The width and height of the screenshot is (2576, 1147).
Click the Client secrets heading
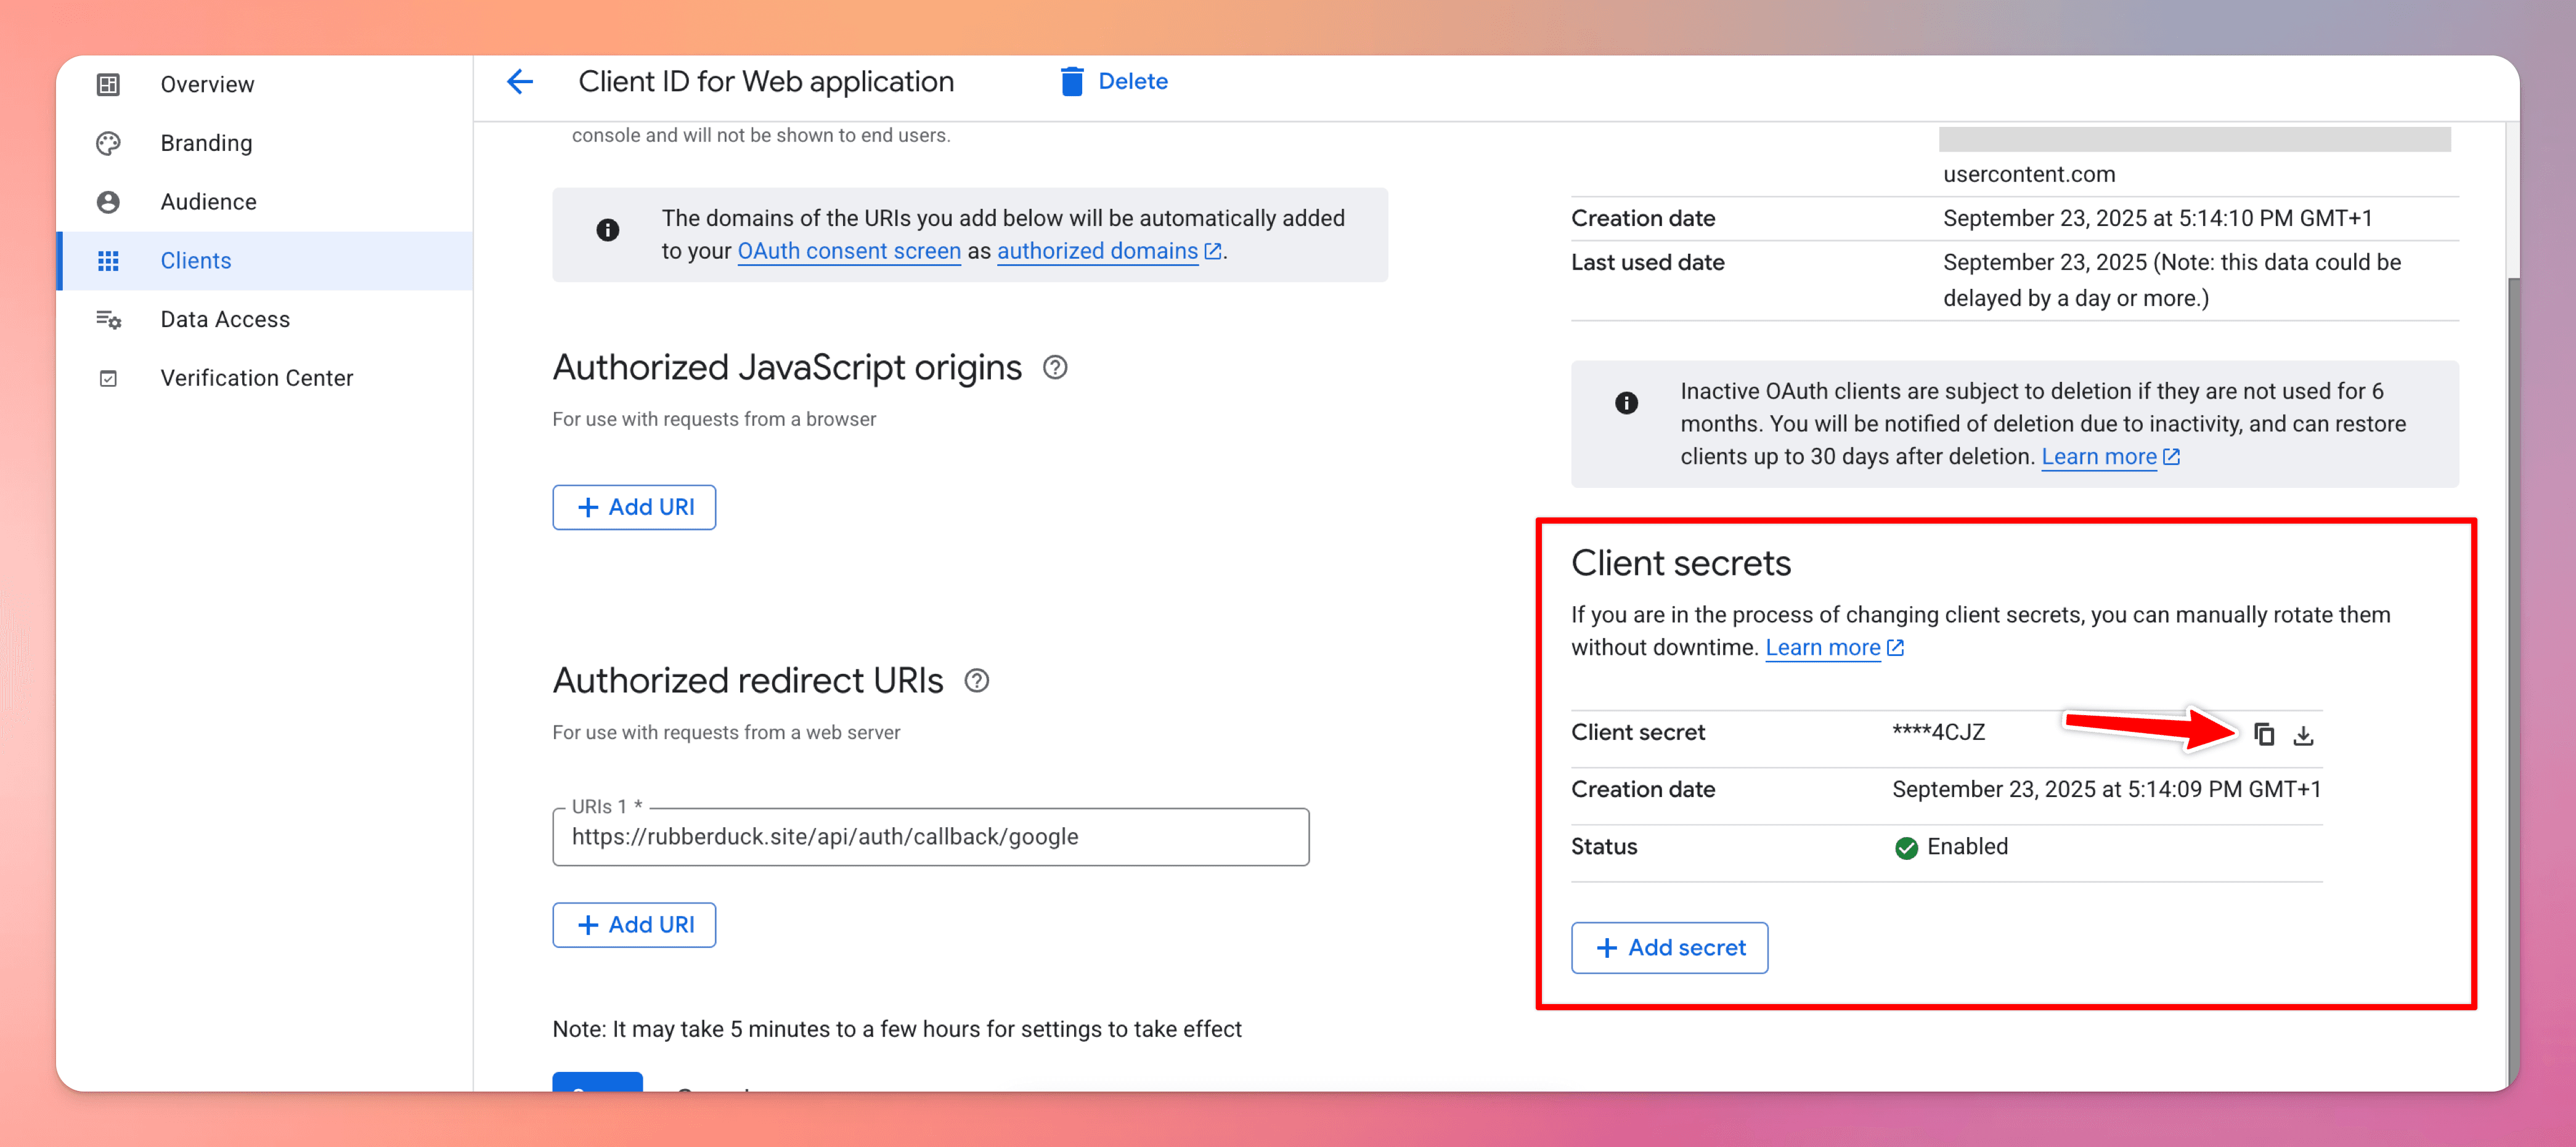coord(1681,564)
